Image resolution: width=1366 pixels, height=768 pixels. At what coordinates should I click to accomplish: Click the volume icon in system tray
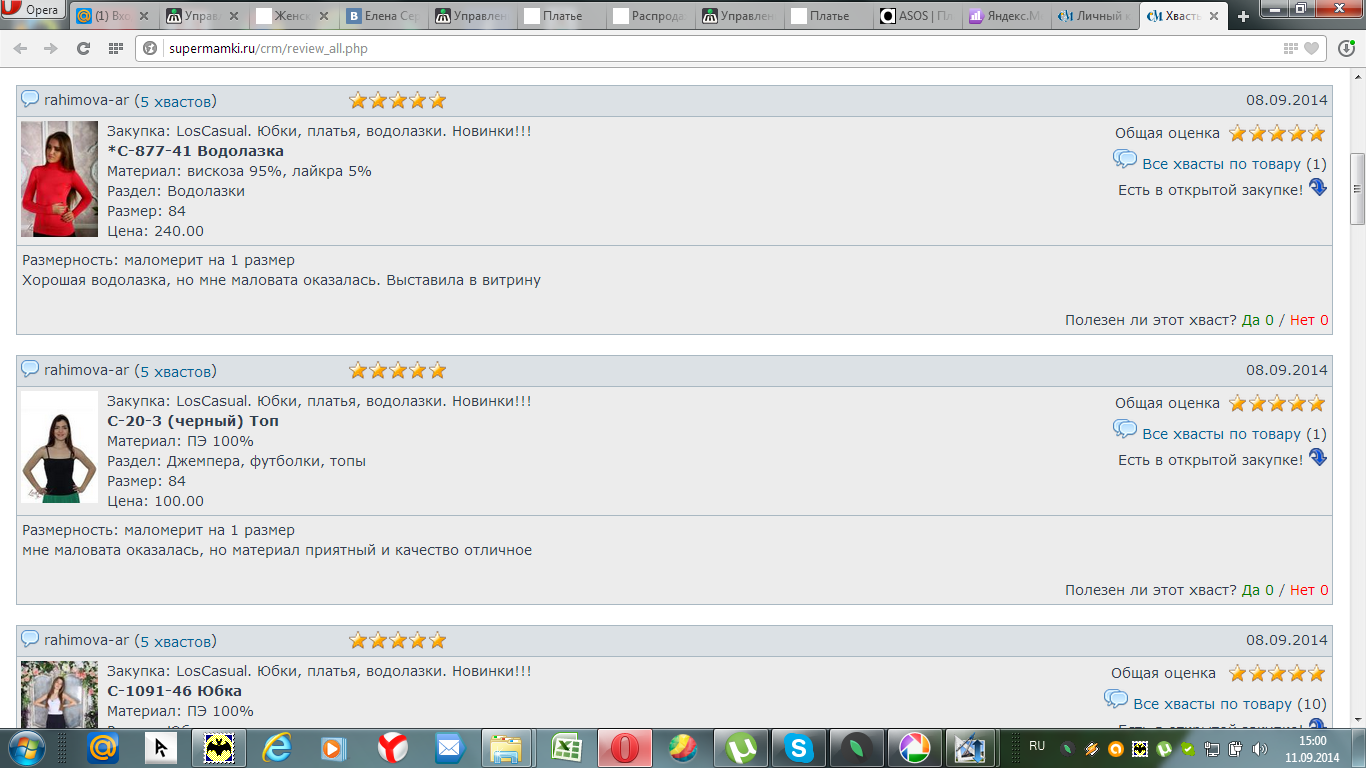coord(1260,748)
